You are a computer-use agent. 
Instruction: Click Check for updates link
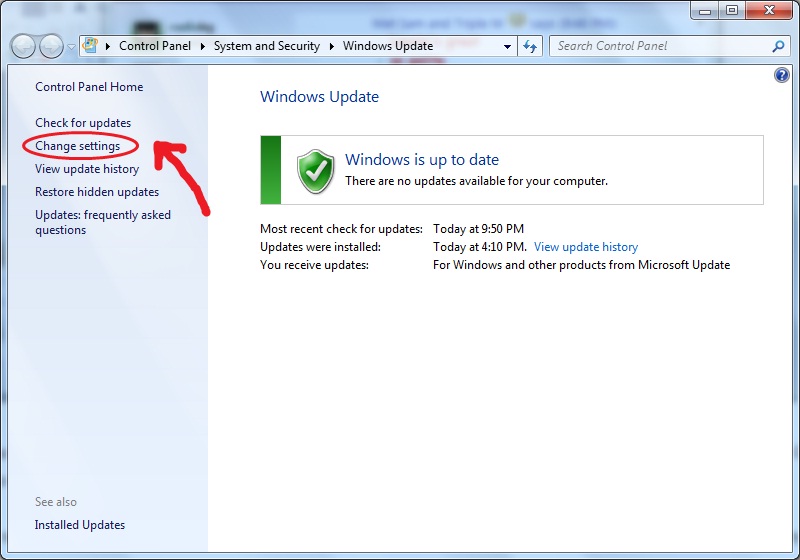tap(83, 123)
